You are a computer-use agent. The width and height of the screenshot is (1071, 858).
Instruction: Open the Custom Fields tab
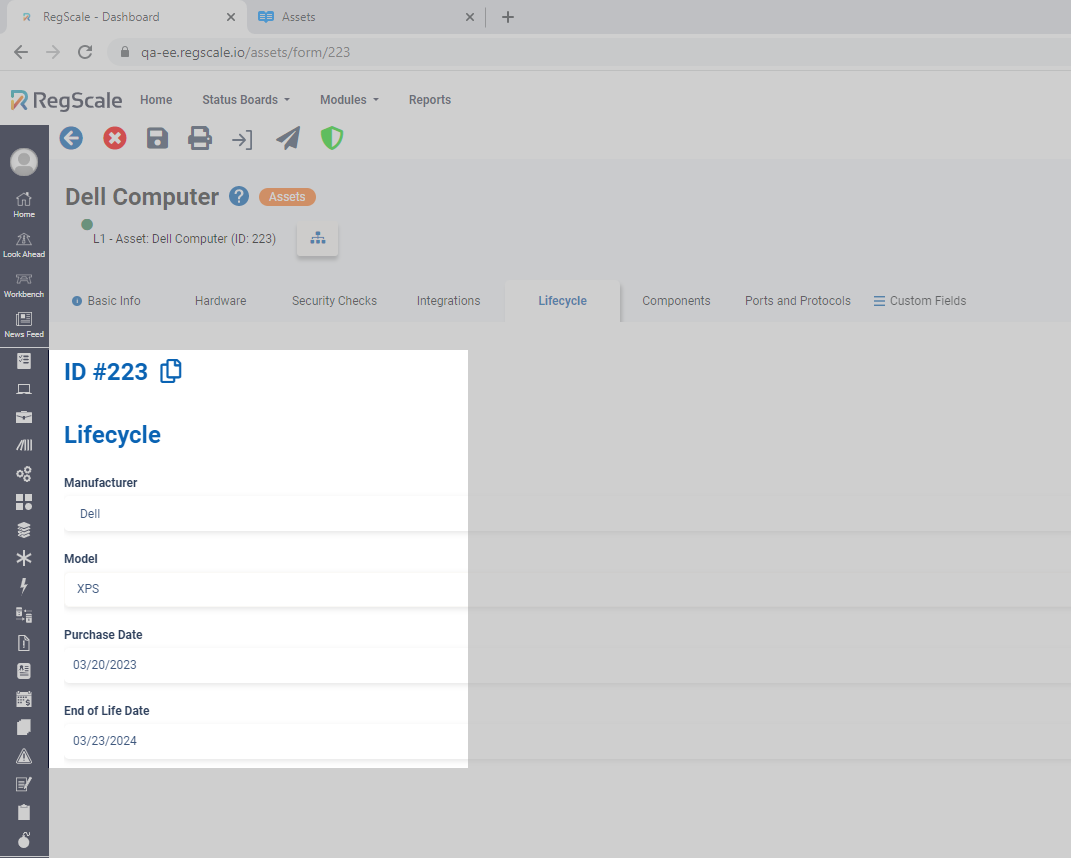(x=920, y=301)
